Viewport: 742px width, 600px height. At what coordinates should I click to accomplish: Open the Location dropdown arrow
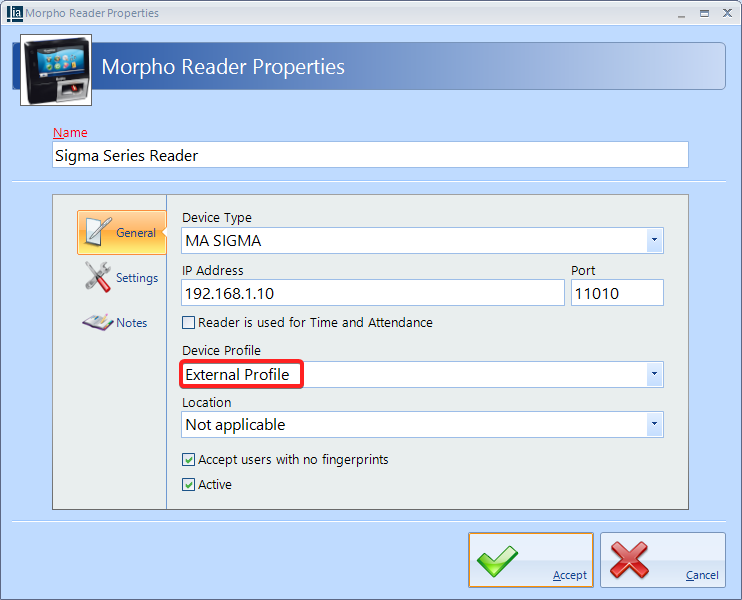[x=654, y=424]
